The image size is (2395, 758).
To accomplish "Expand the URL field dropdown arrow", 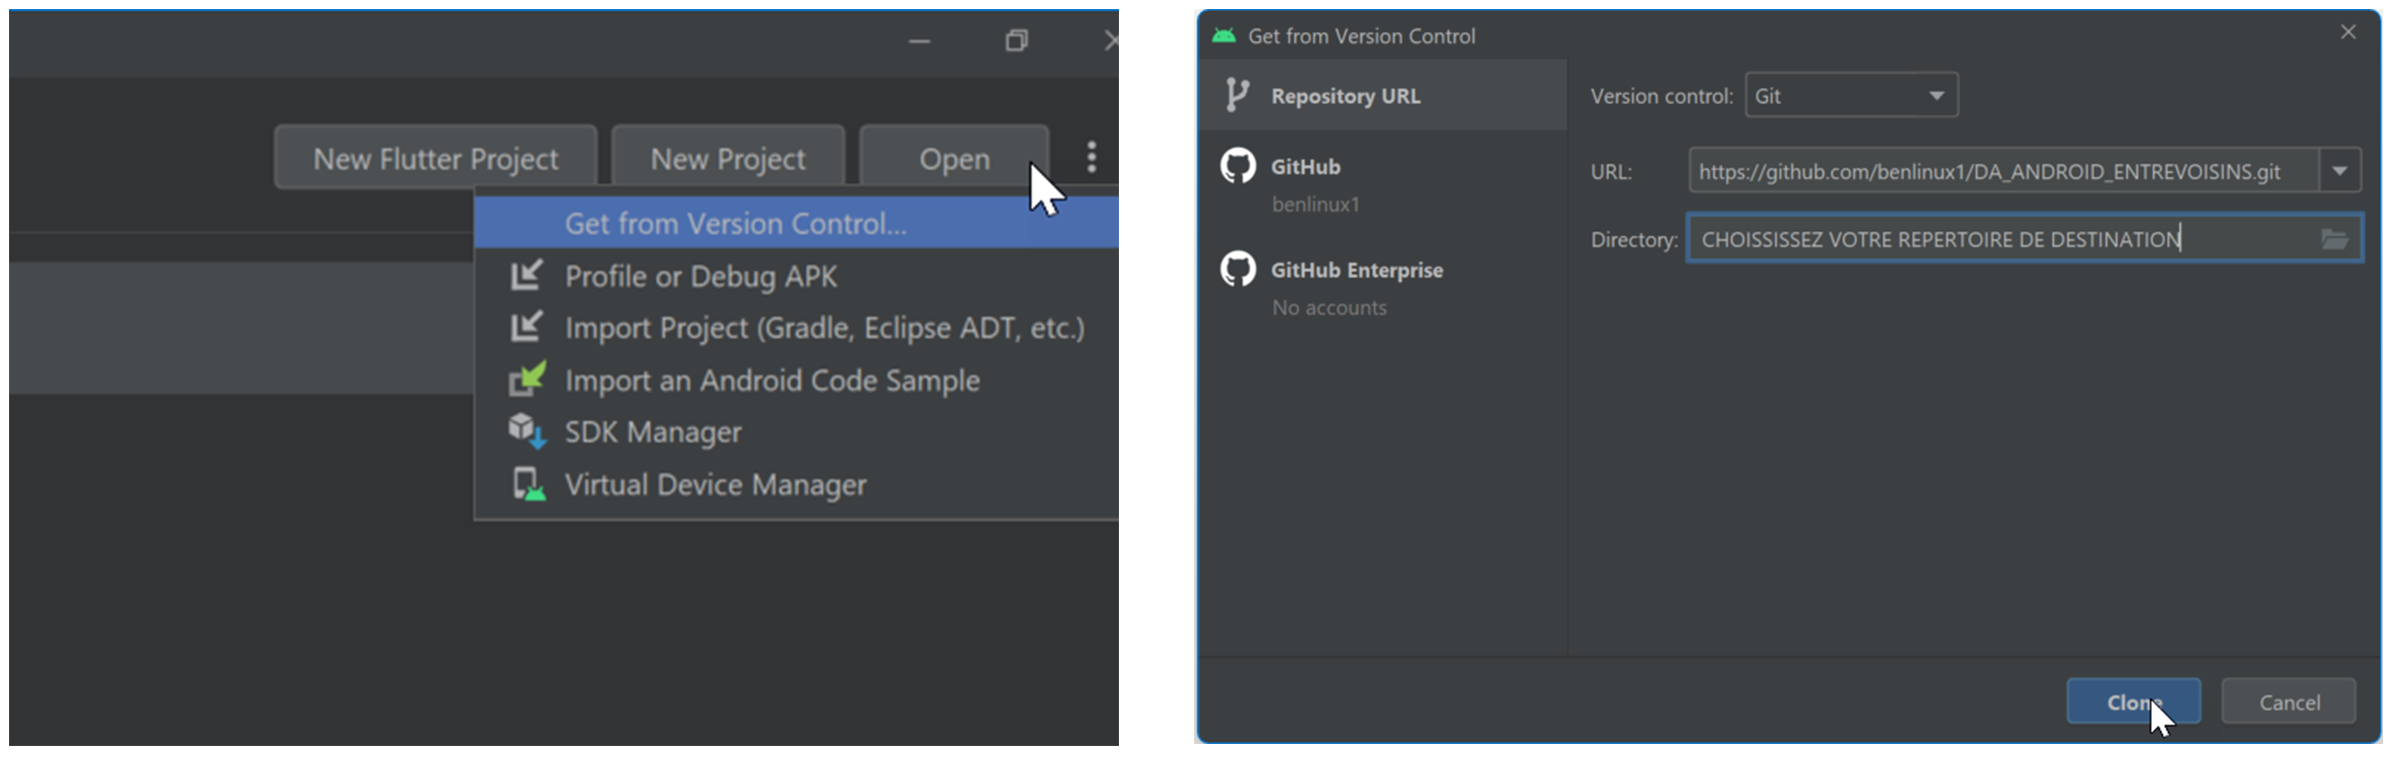I will point(2339,170).
